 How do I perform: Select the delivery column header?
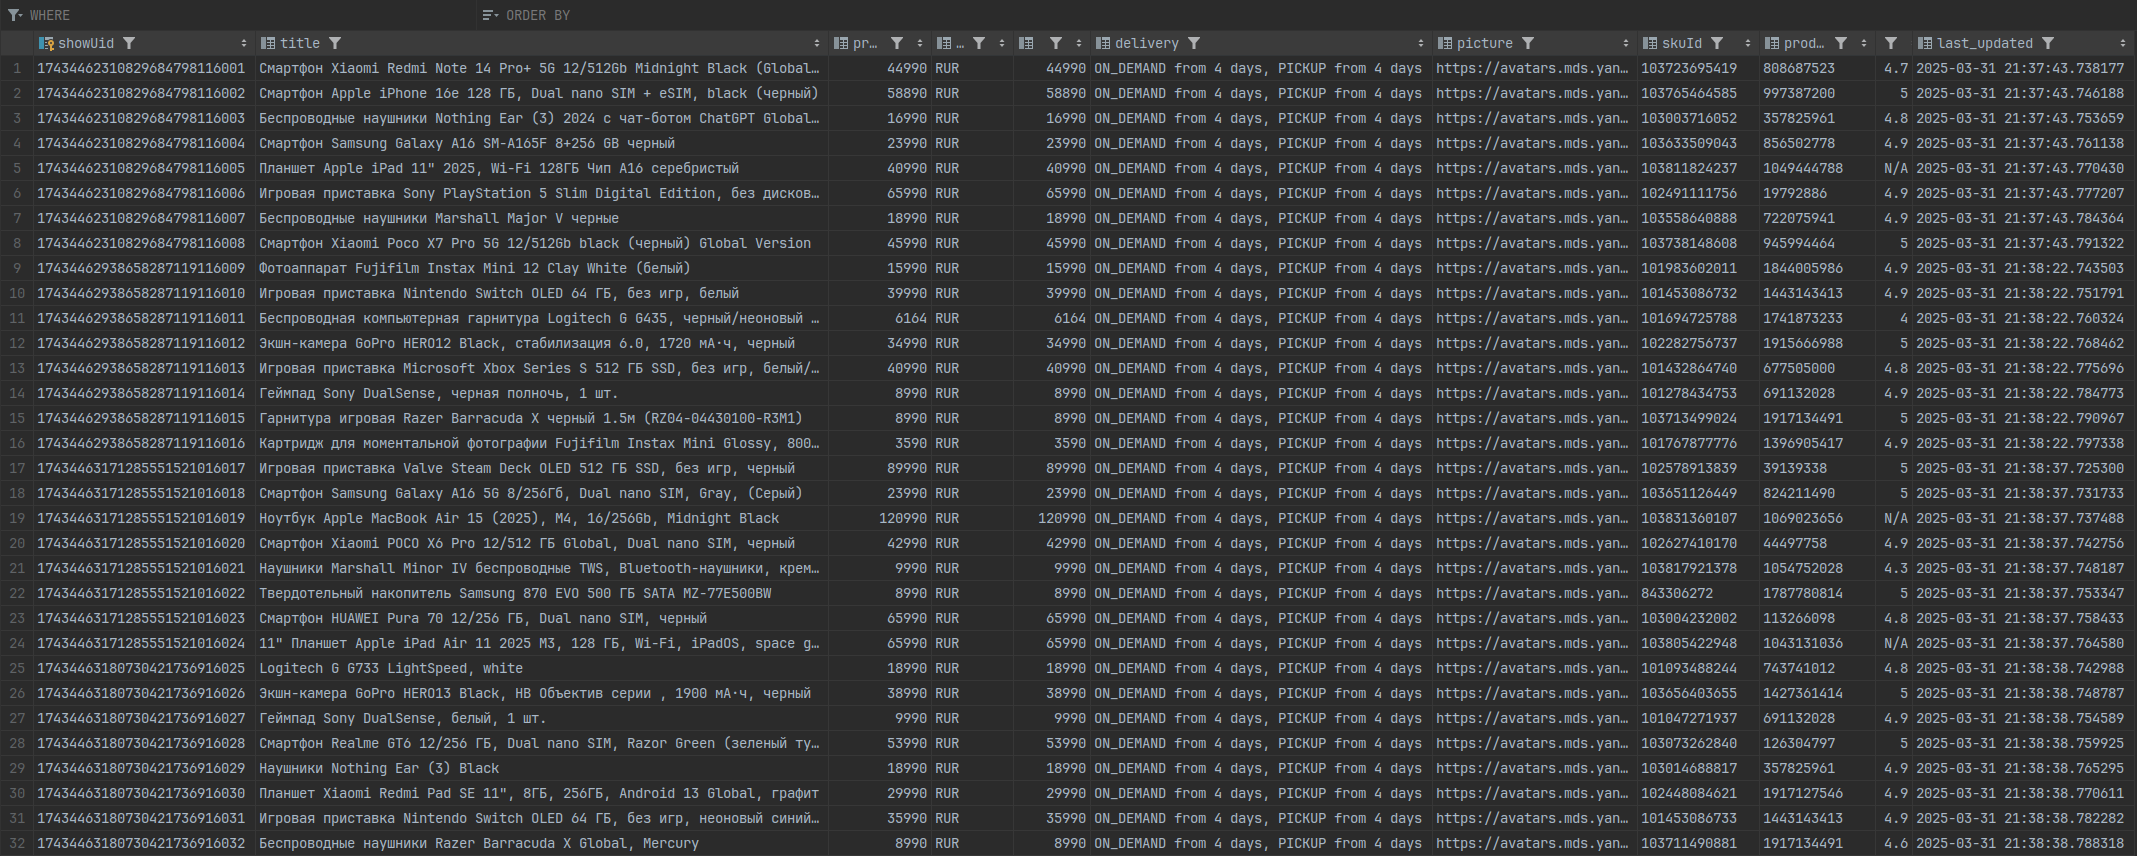(1146, 43)
